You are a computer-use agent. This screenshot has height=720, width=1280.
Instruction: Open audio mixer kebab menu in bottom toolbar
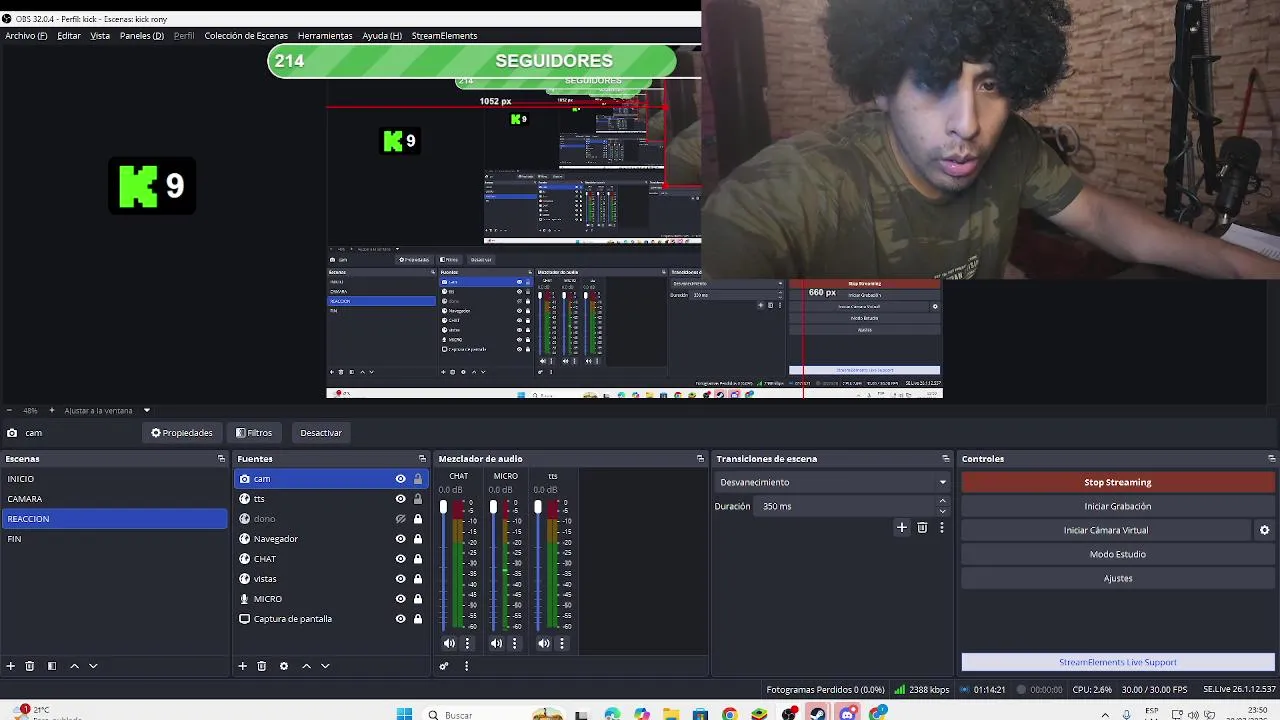tap(466, 666)
